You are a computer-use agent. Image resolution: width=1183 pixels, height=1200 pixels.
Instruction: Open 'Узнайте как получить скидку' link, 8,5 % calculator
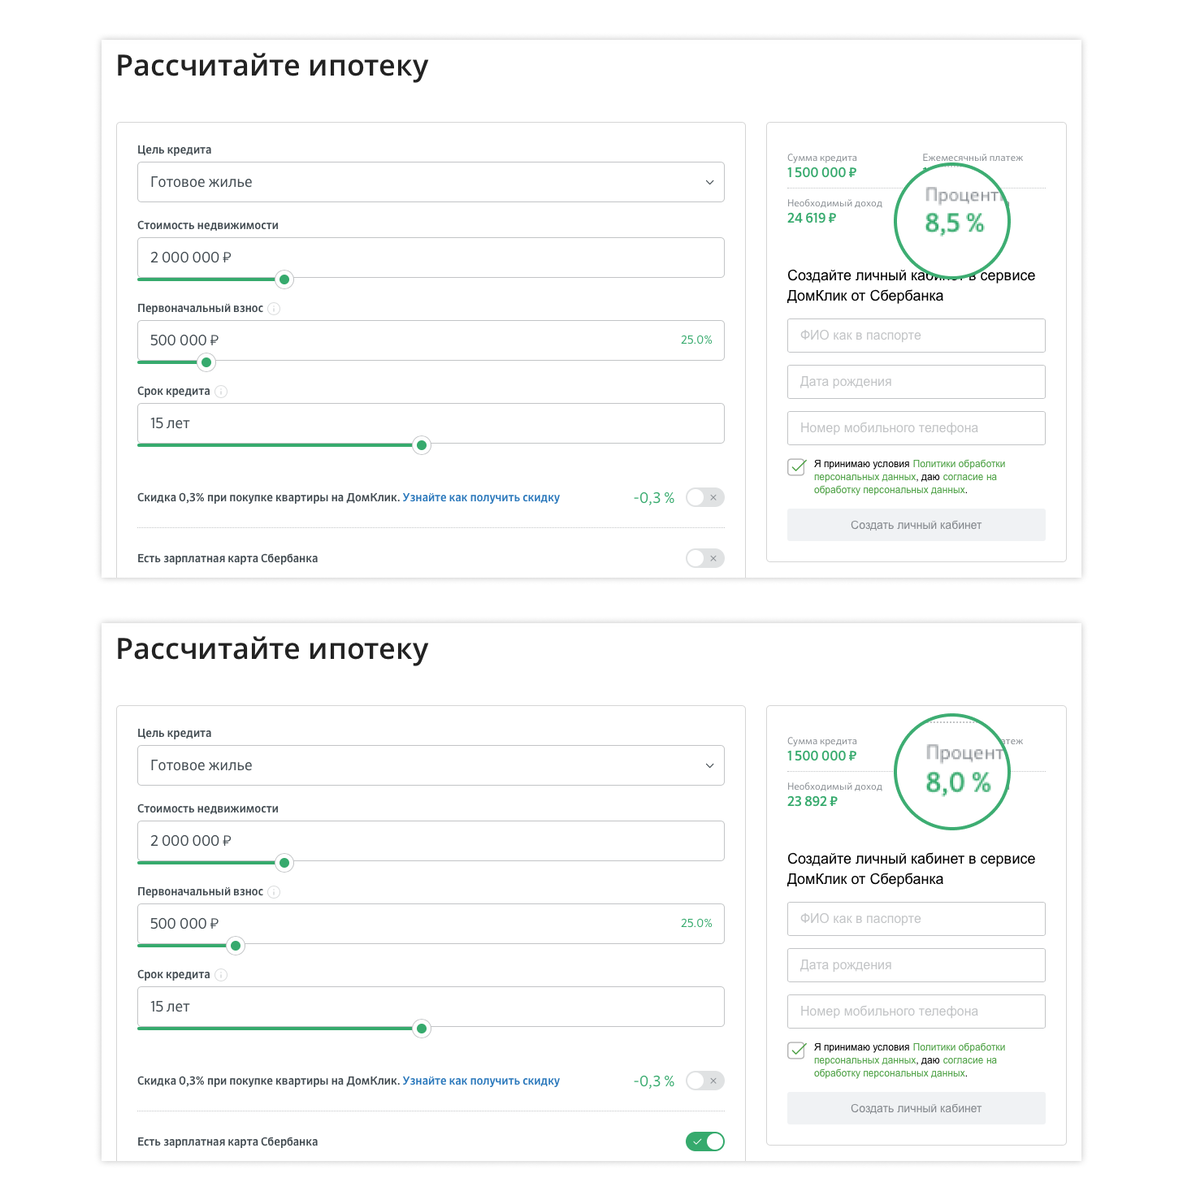tap(481, 497)
